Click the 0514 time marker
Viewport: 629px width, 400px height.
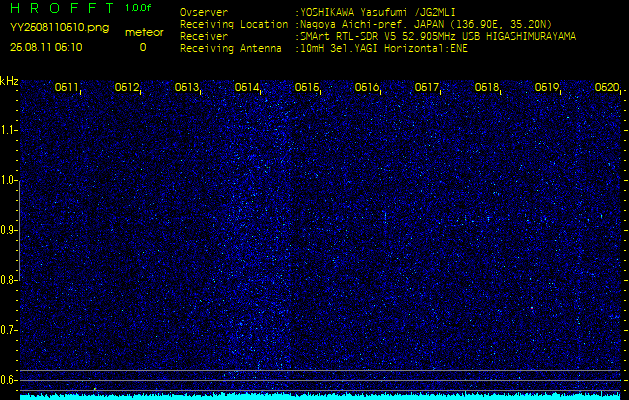[246, 87]
